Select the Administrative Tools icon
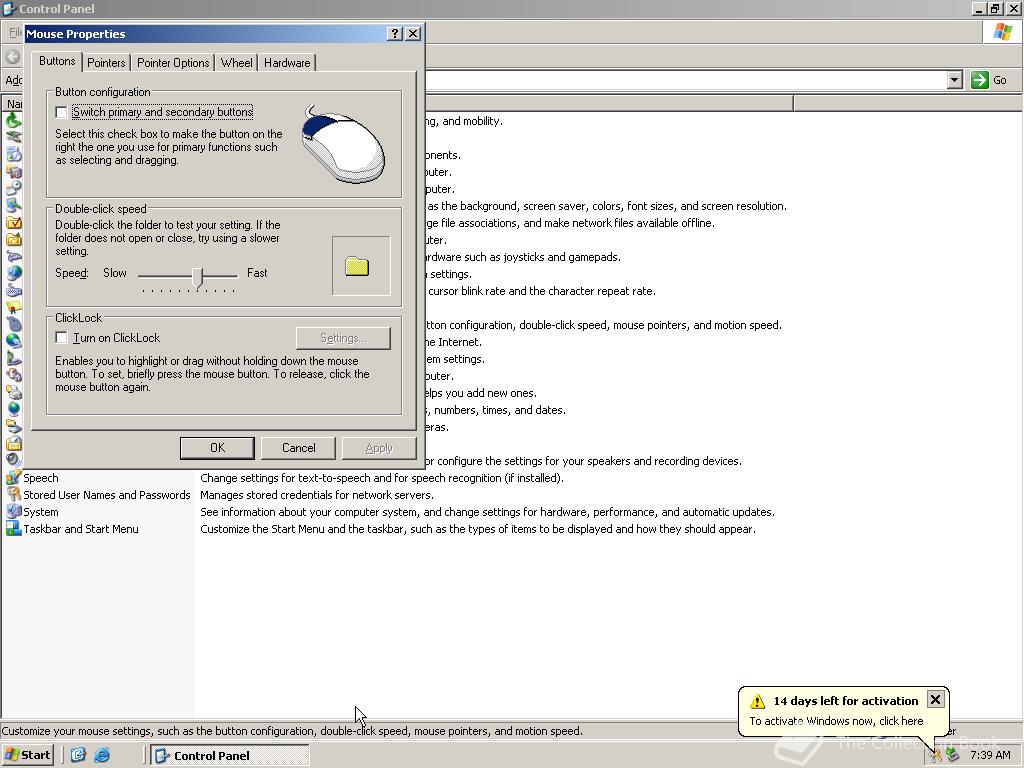1024x768 pixels. point(14,172)
